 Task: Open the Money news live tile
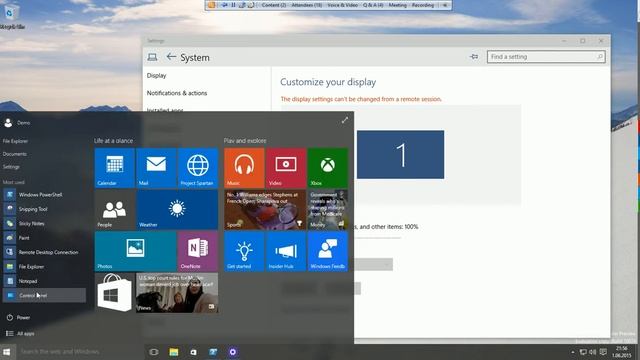[328, 209]
